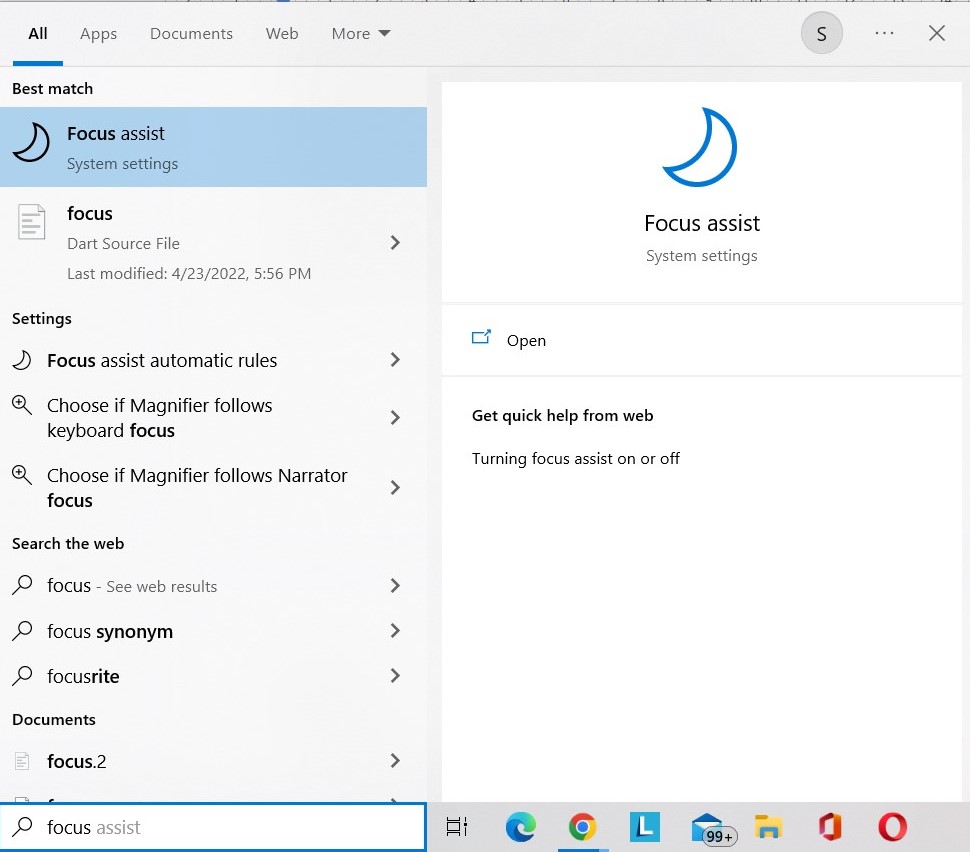The height and width of the screenshot is (852, 970).
Task: Click the Task View icon on the taskbar
Action: click(x=457, y=827)
